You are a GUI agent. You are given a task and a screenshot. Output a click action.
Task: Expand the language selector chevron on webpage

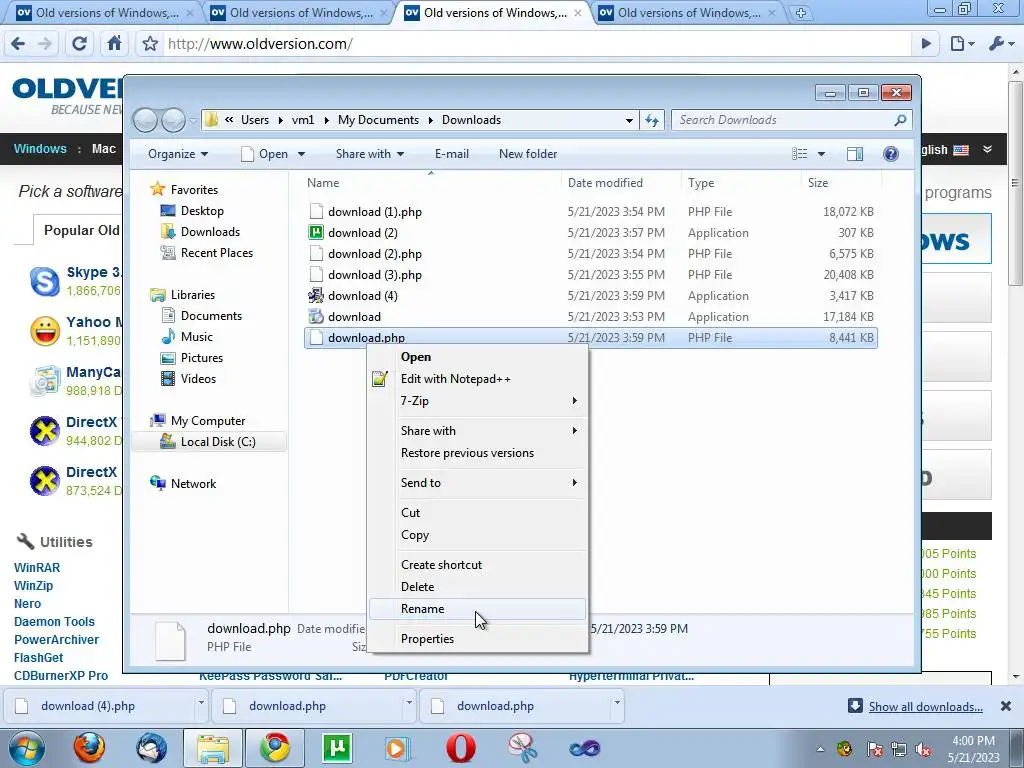[x=987, y=149]
